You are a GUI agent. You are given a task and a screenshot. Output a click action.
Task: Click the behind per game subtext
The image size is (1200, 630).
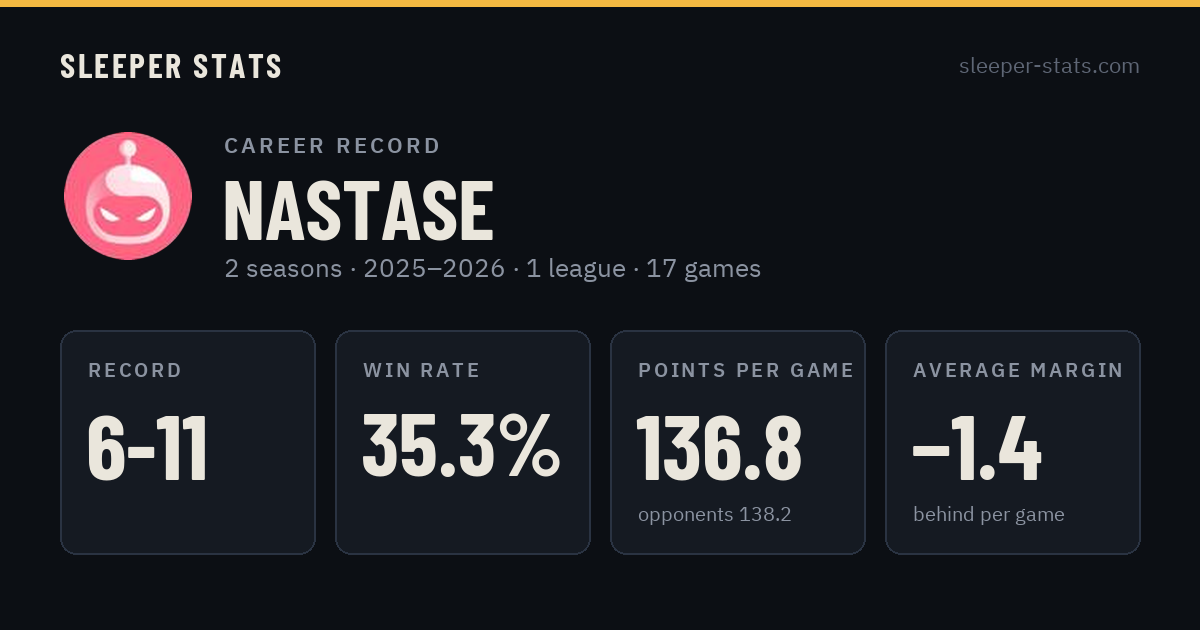(989, 515)
